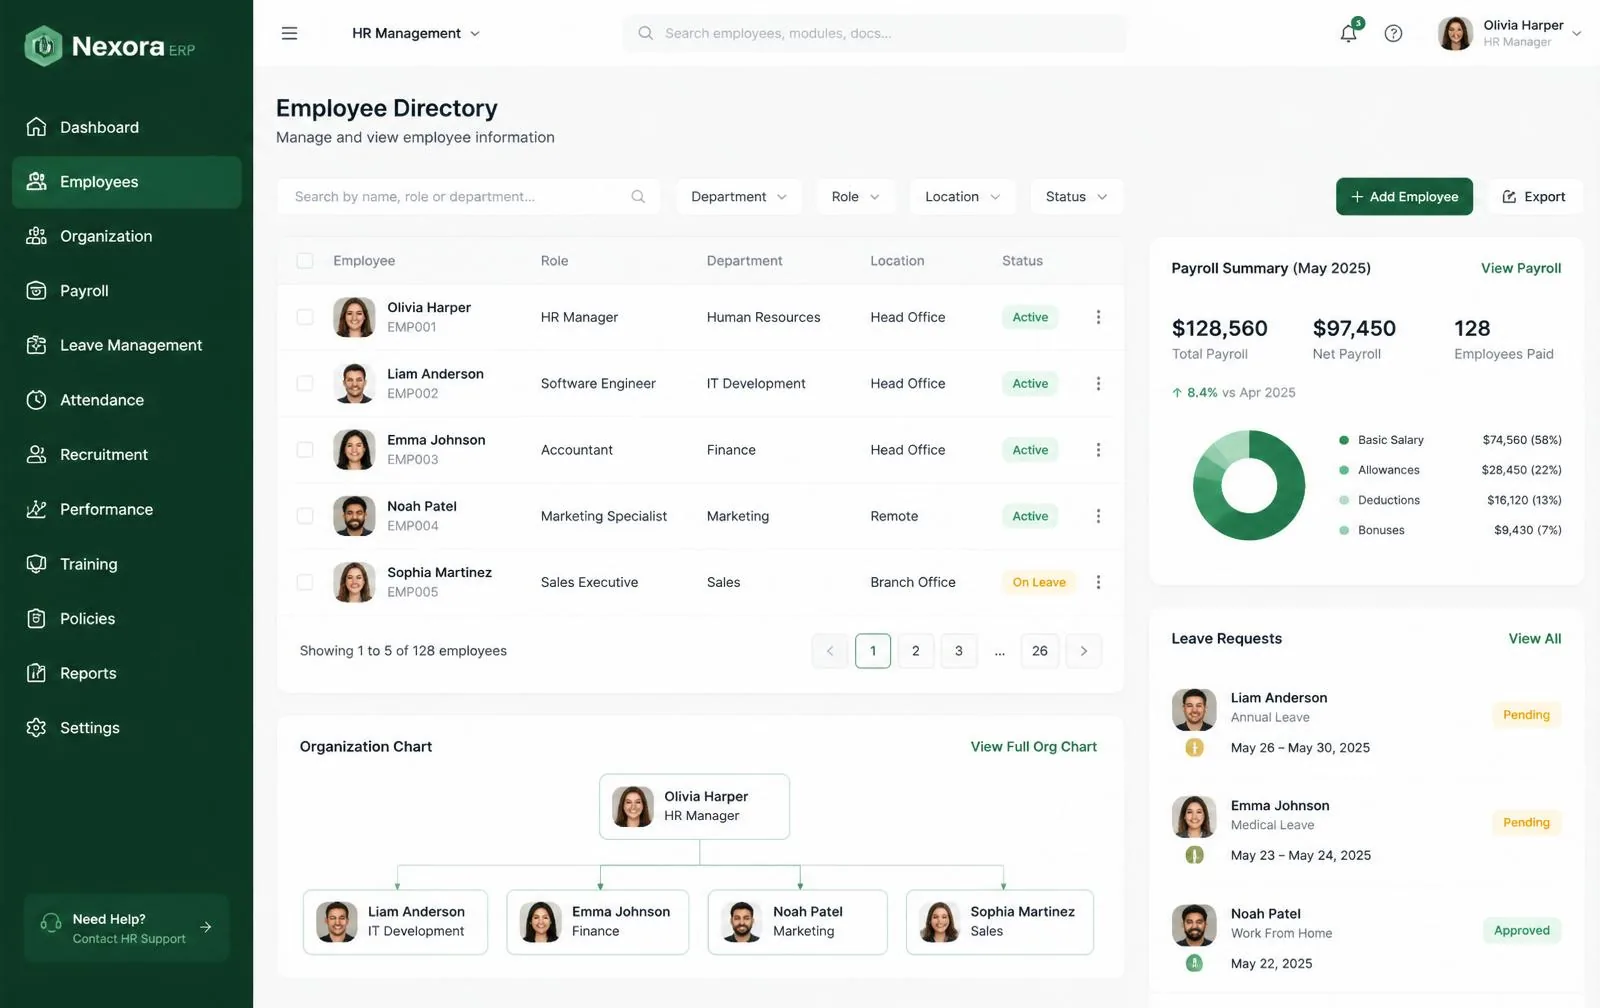
Task: Click Emma Johnson's leave status indicator icon
Action: 1194,855
